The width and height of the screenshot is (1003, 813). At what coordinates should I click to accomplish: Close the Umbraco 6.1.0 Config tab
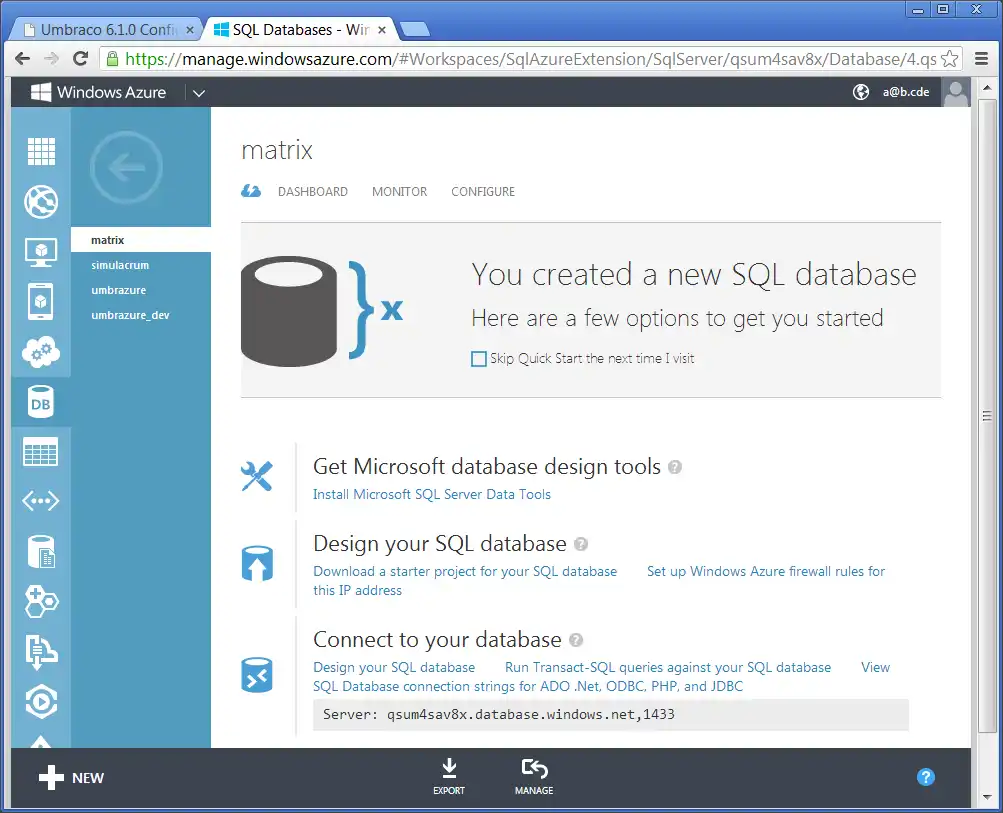click(189, 30)
